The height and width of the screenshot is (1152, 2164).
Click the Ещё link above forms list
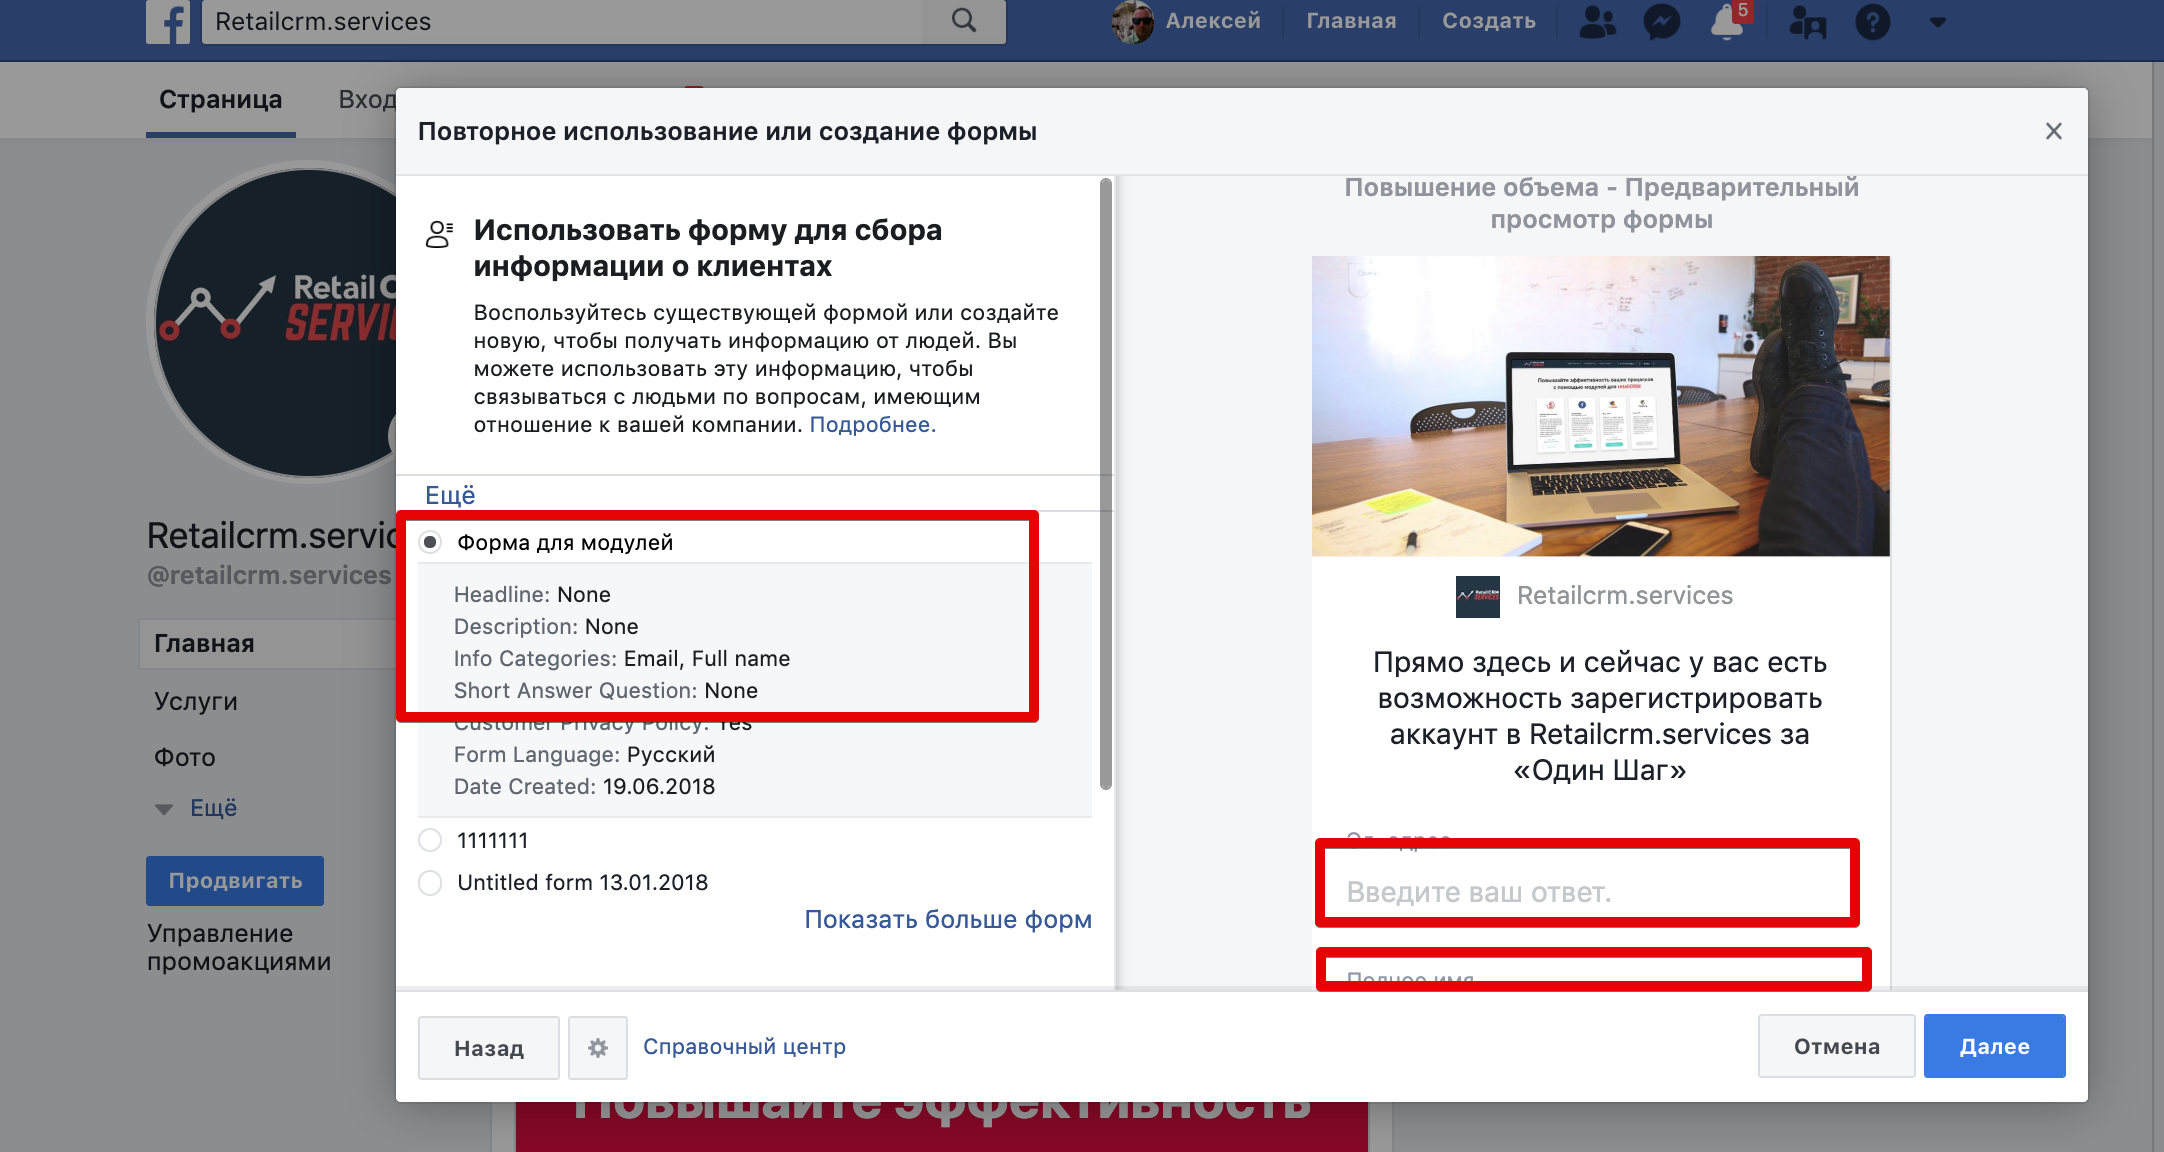(450, 495)
